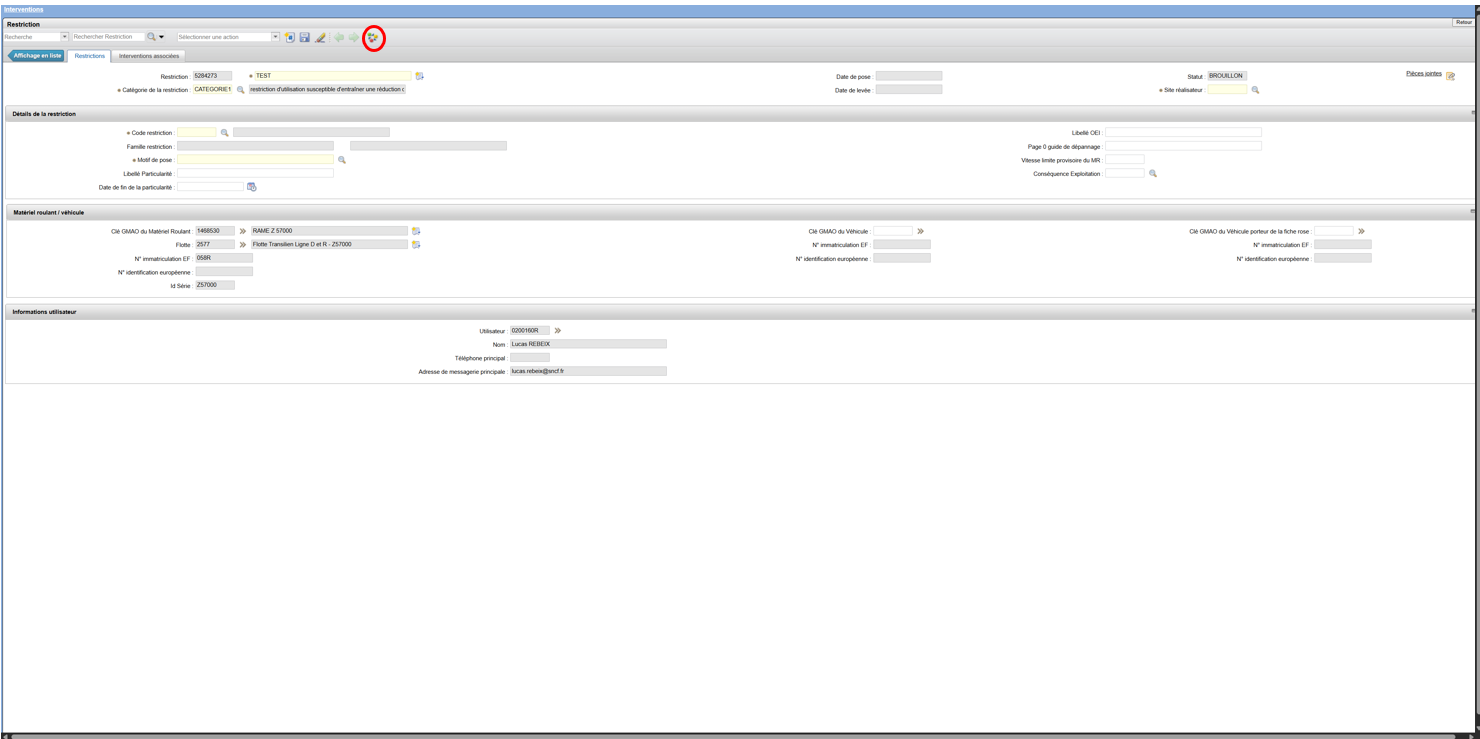This screenshot has height=739, width=1480.
Task: Focus the Libellé Particularité field
Action: (x=255, y=174)
